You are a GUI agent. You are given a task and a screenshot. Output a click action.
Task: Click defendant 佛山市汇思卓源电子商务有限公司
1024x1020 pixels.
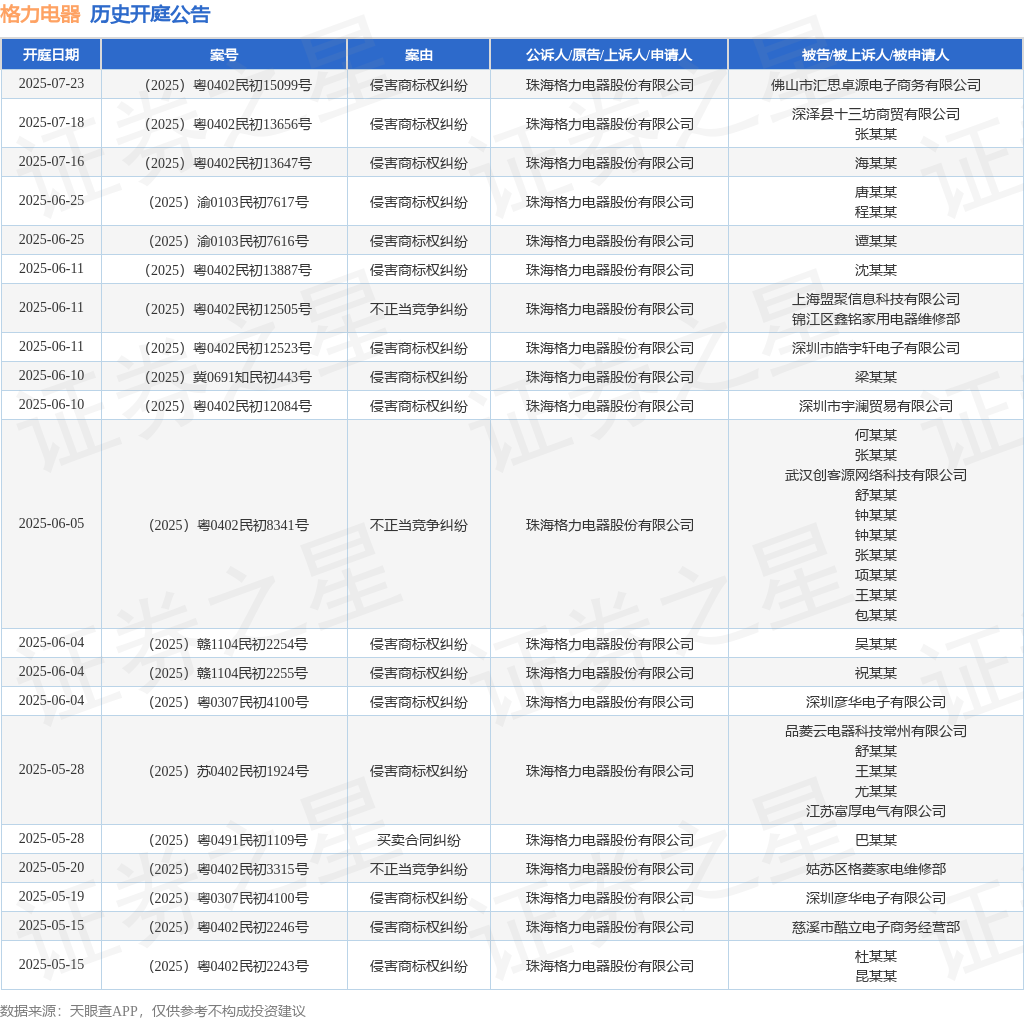pos(876,86)
